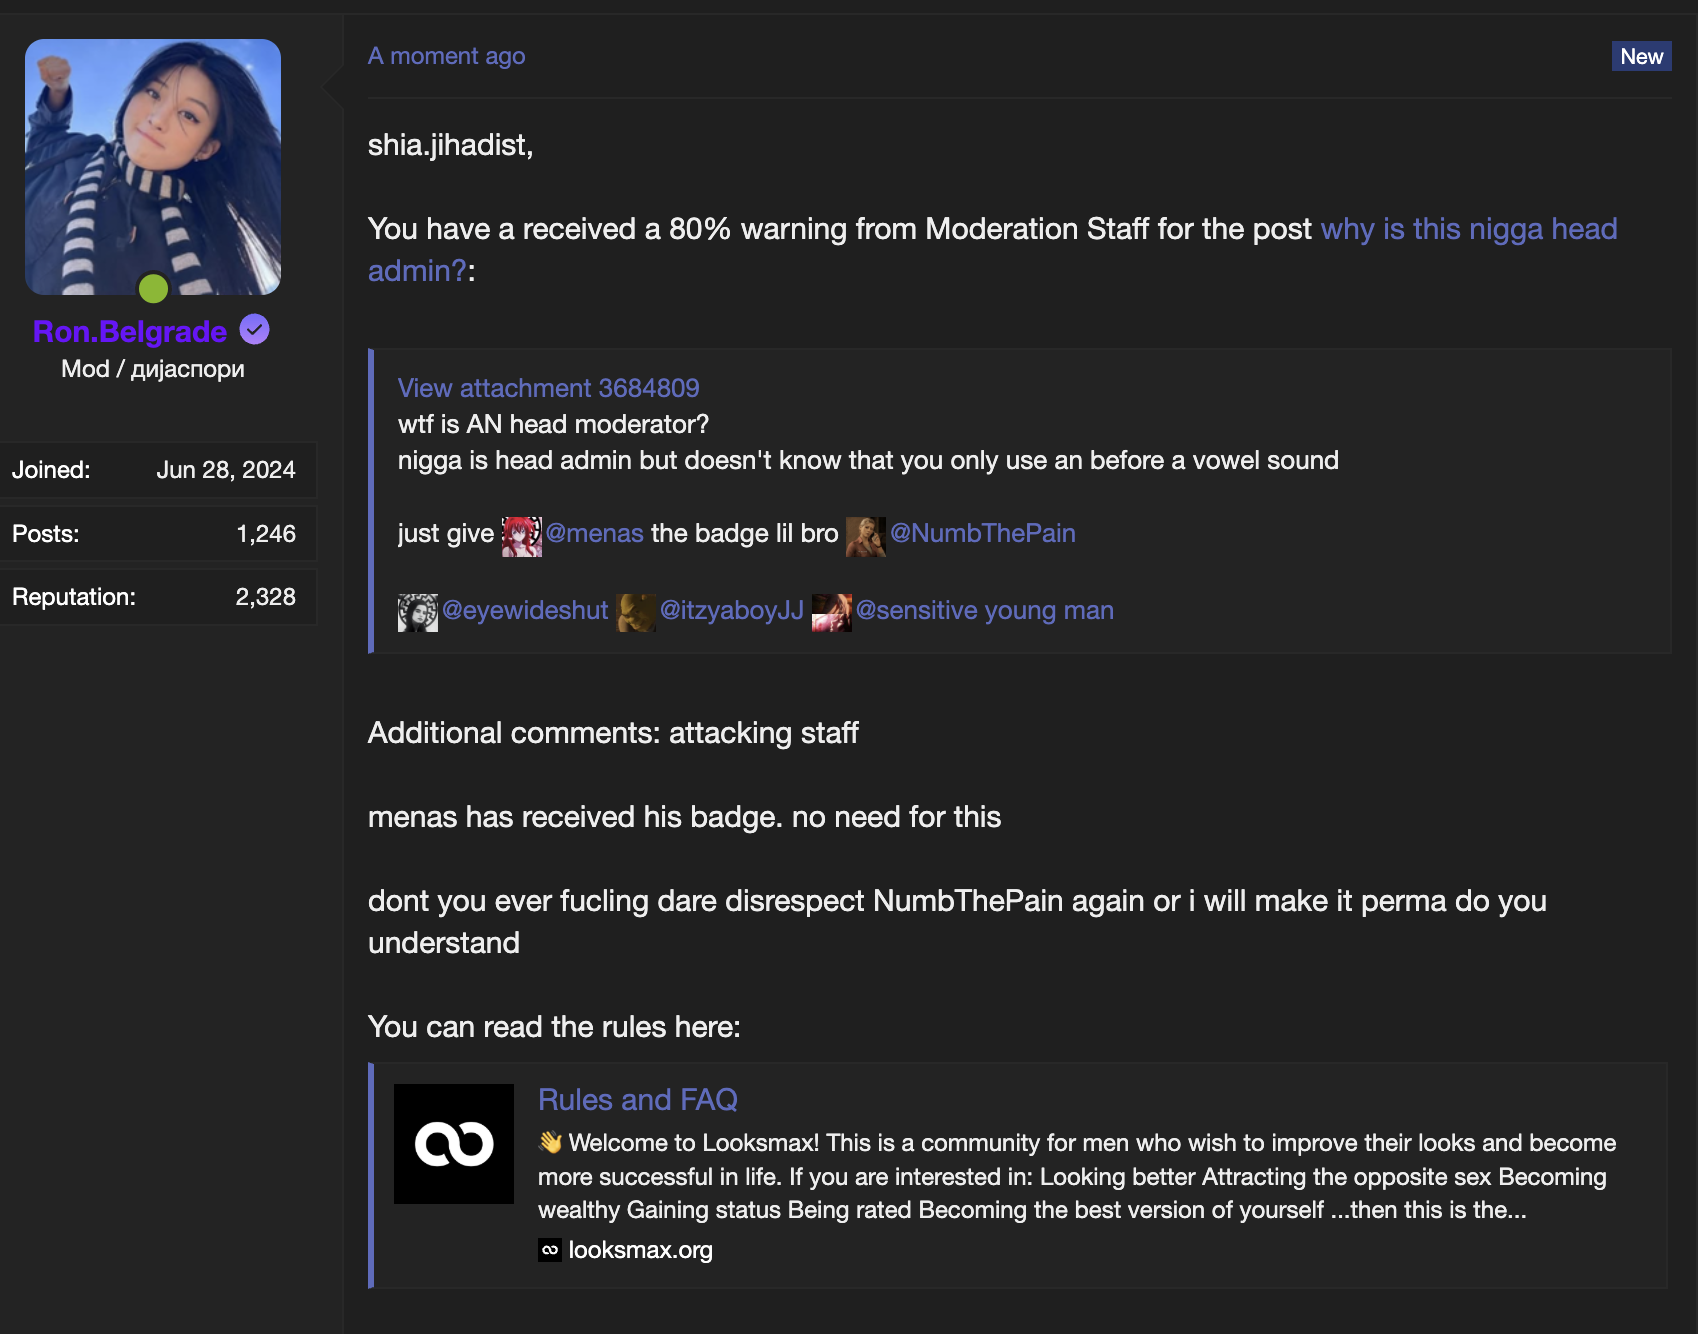Click the Looksmax infinity logo thumbnail
The image size is (1698, 1334).
tap(454, 1144)
